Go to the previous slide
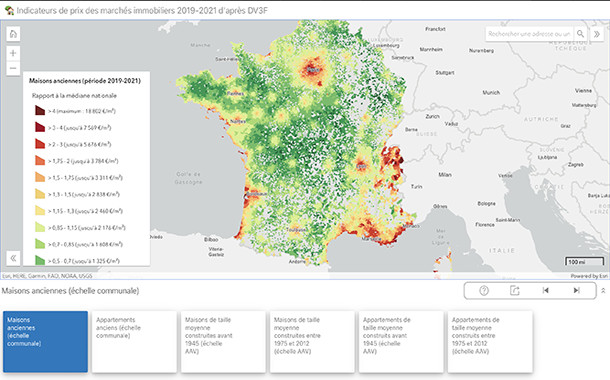The image size is (610, 380). [545, 291]
